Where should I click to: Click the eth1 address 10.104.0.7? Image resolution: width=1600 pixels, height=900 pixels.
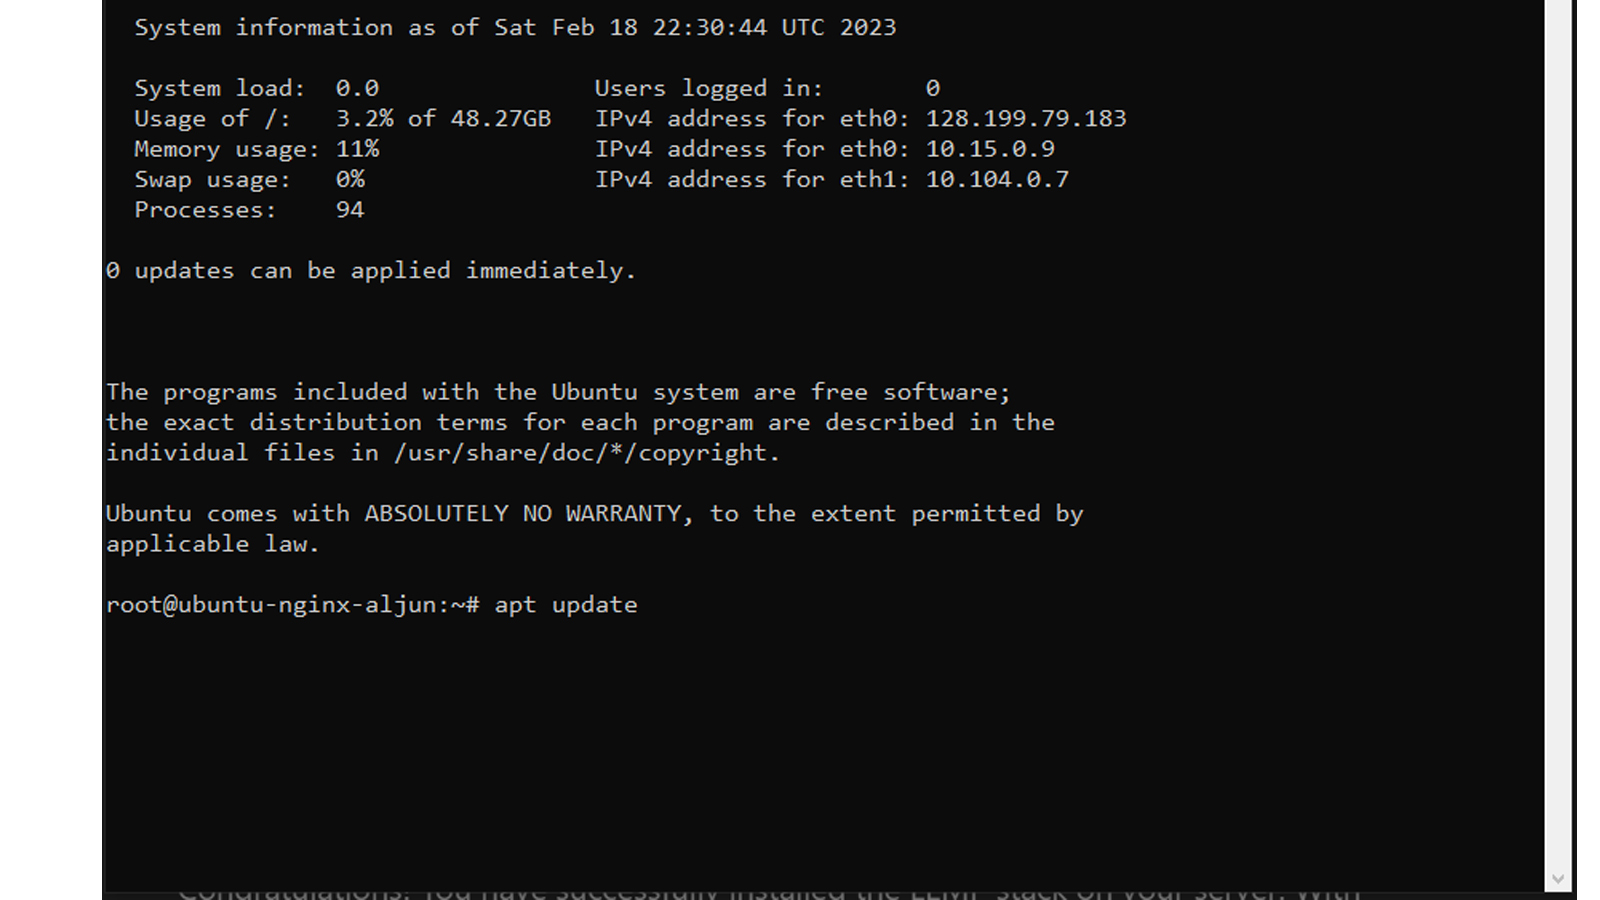coord(997,180)
